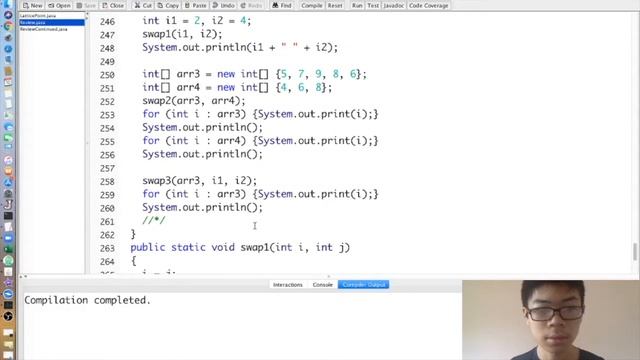Click the New file toolbar button

point(33,5)
